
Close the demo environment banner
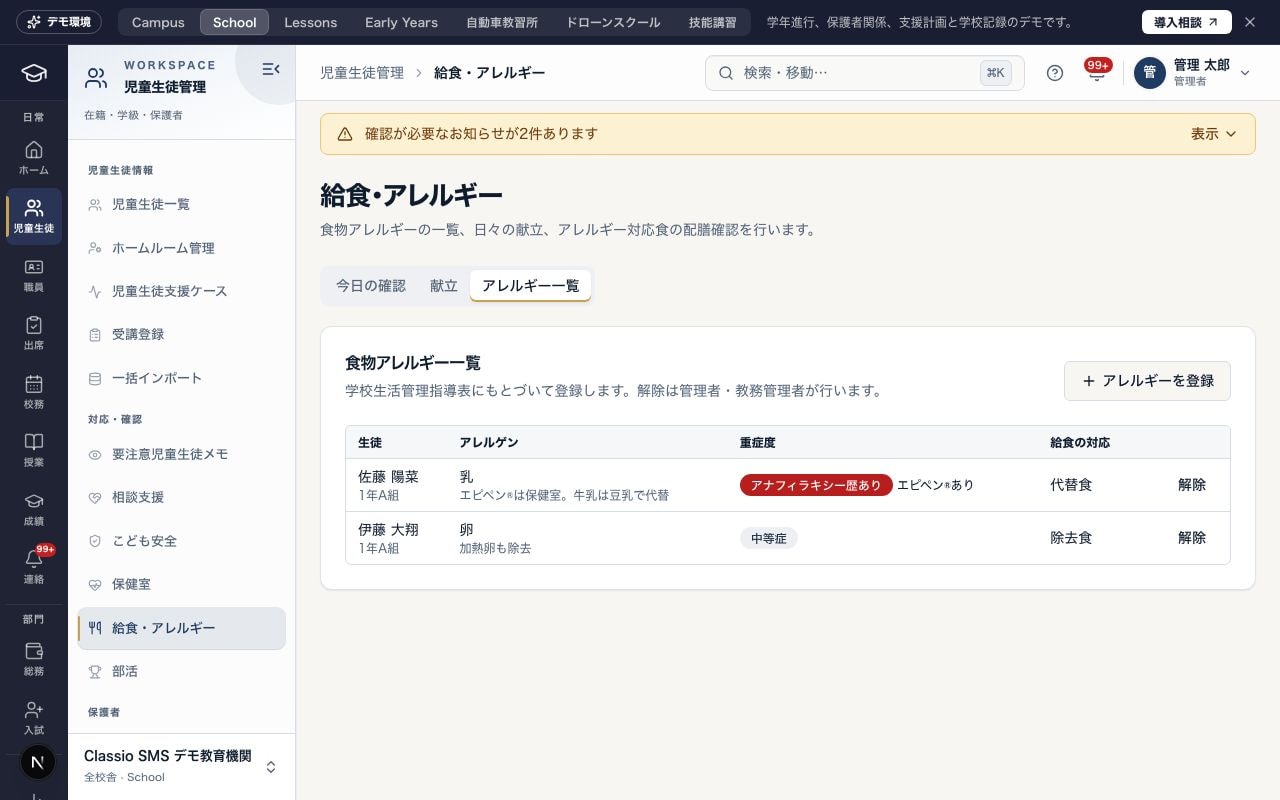click(1250, 22)
